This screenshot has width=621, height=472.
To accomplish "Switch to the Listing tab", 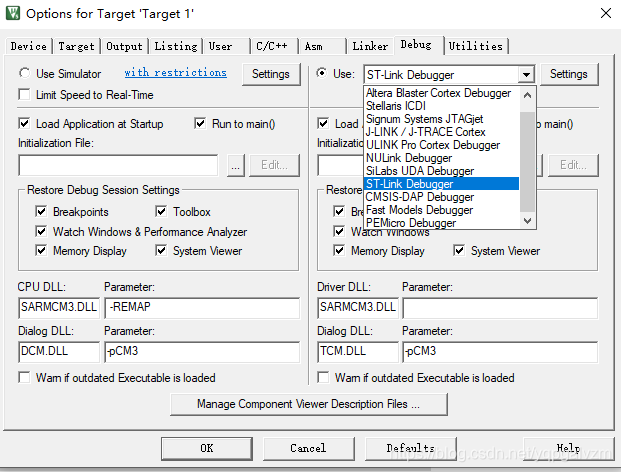I will tap(175, 46).
